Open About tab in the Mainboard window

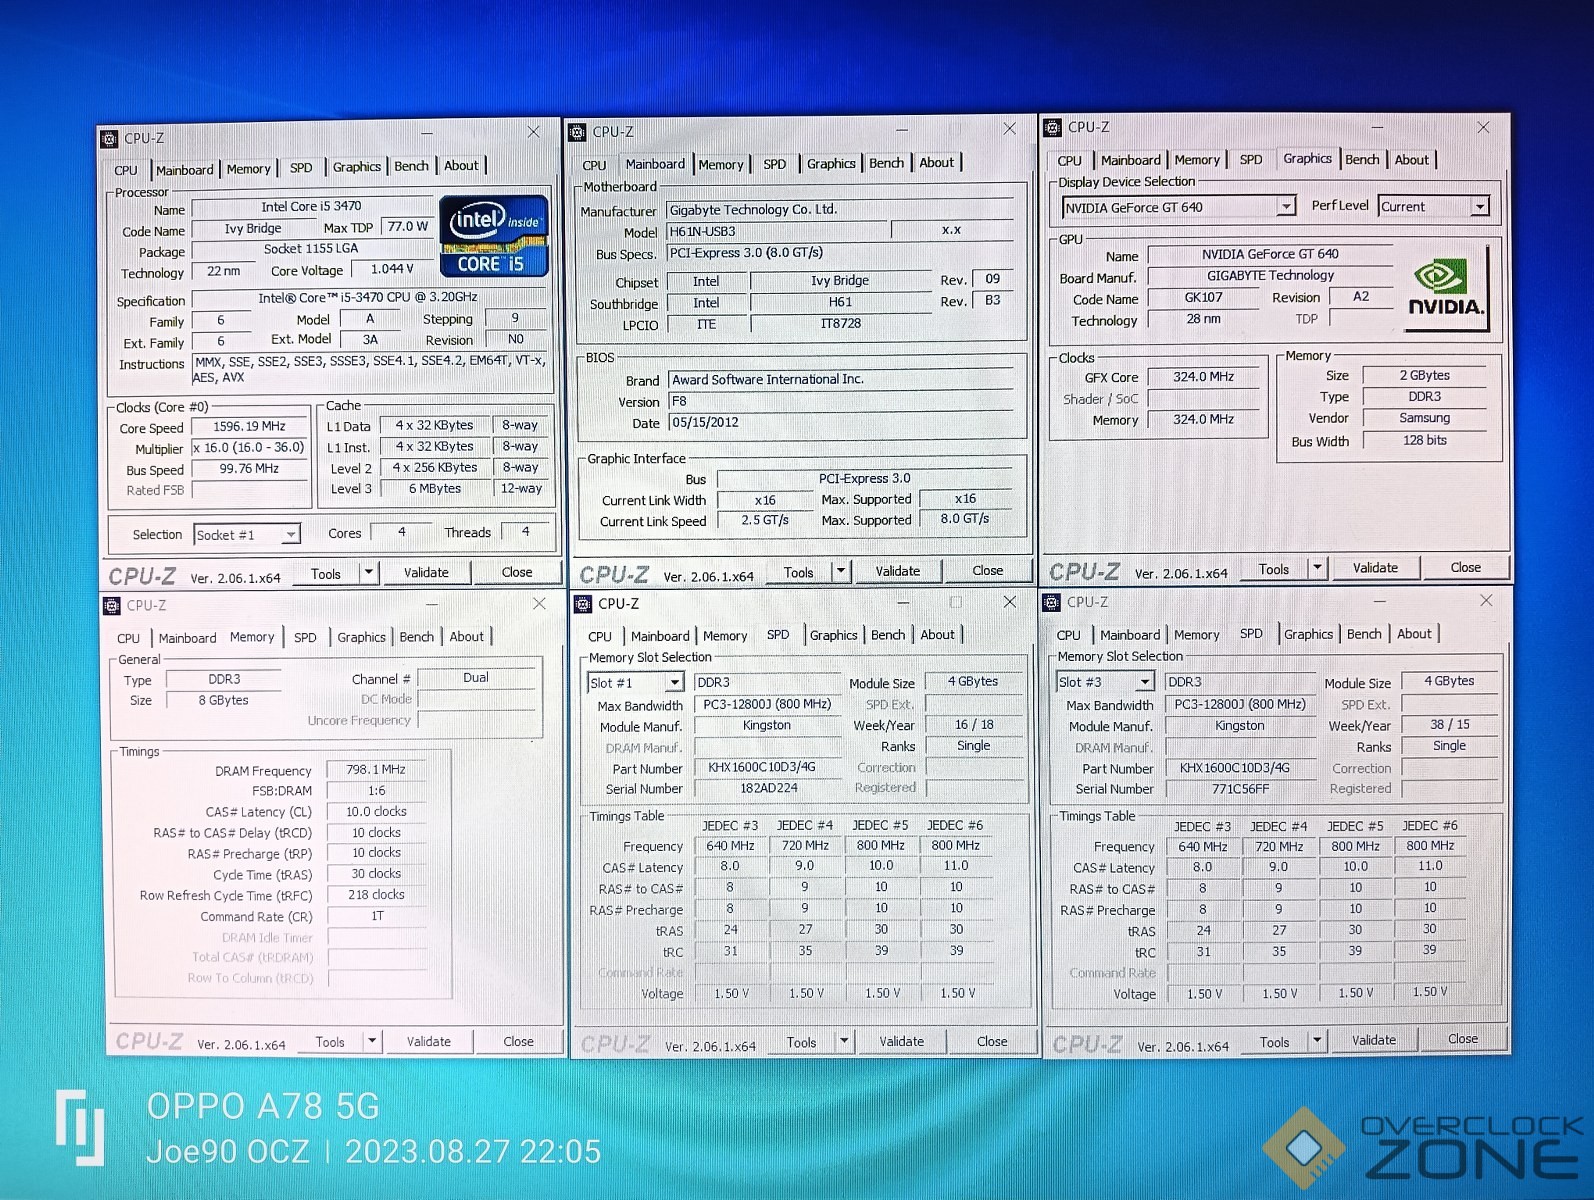pos(936,163)
